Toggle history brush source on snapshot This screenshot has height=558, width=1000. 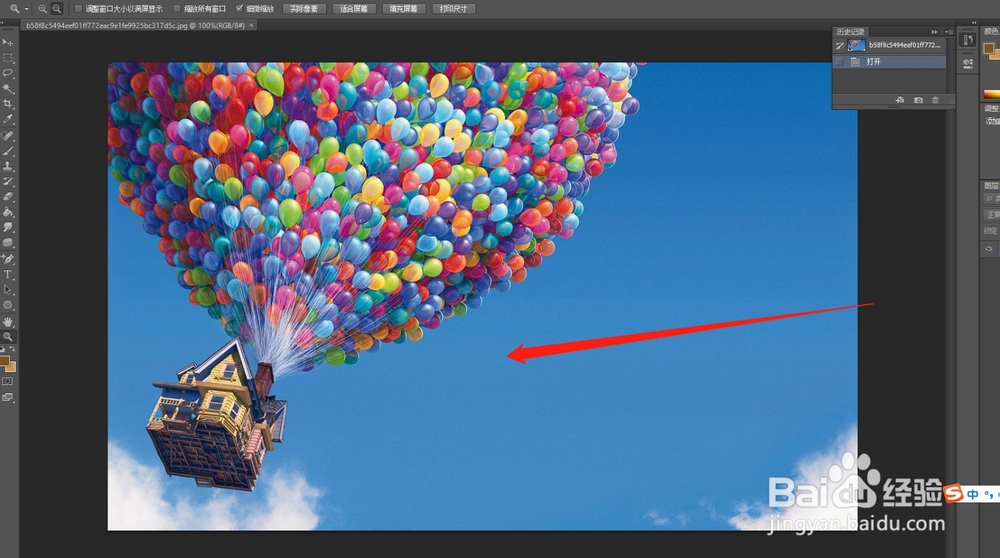839,45
